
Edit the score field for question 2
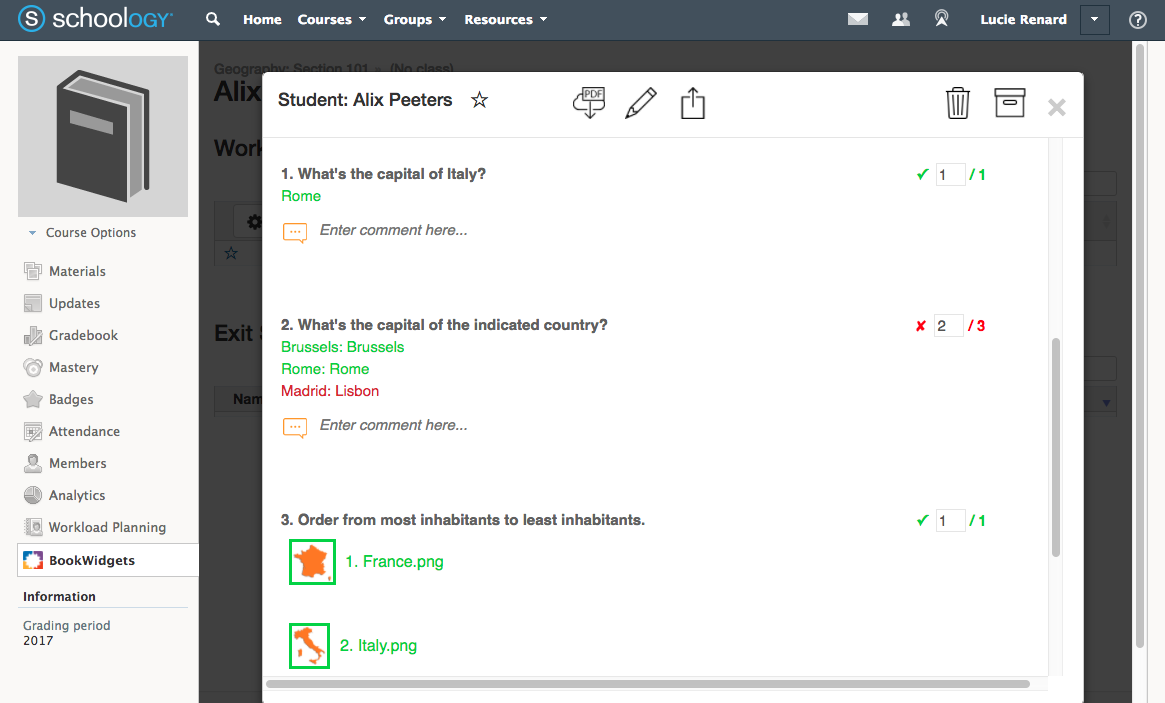tap(948, 325)
